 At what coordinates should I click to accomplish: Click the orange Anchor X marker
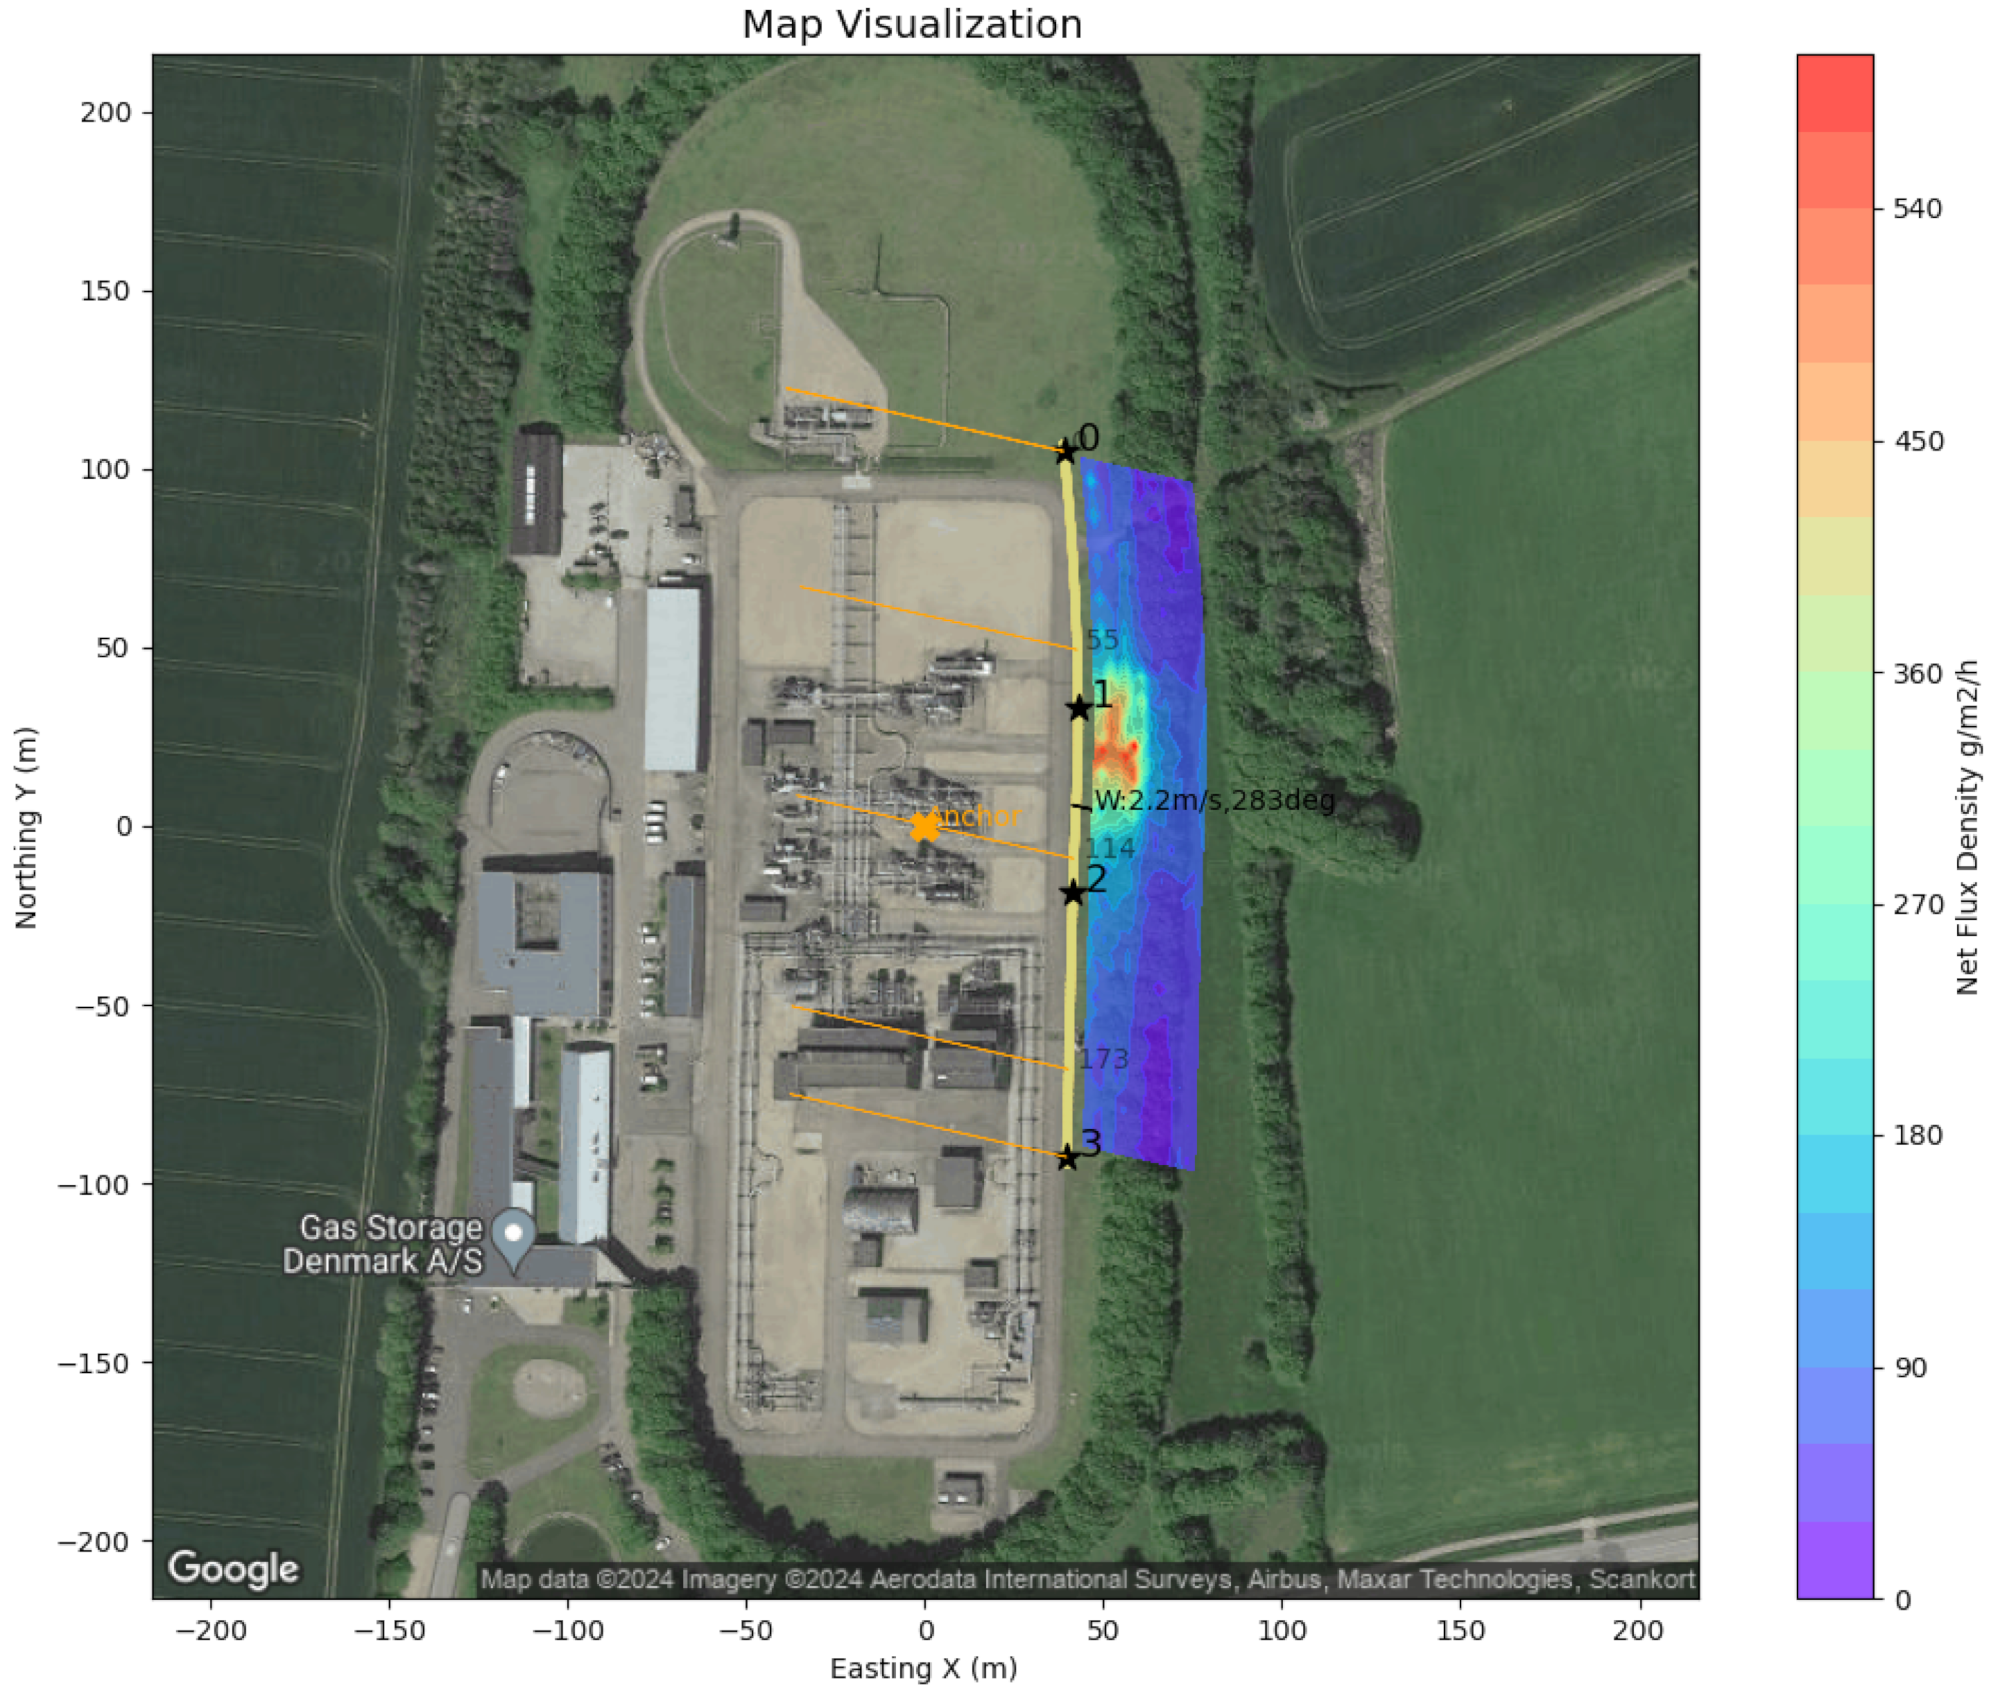click(x=924, y=827)
